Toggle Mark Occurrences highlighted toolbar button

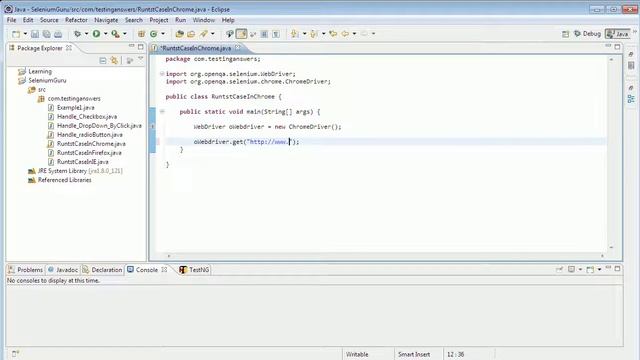pos(241,34)
